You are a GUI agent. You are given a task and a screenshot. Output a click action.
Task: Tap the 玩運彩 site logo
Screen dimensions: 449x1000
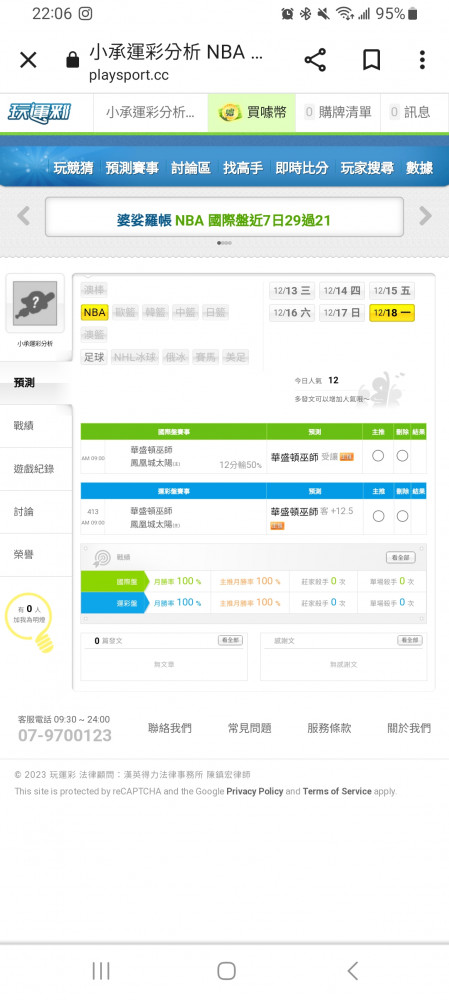point(39,112)
